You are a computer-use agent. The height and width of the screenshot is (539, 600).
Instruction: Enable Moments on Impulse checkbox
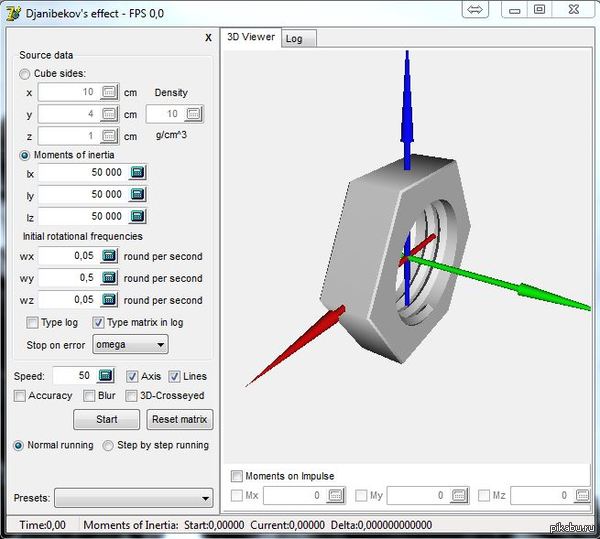tap(237, 476)
